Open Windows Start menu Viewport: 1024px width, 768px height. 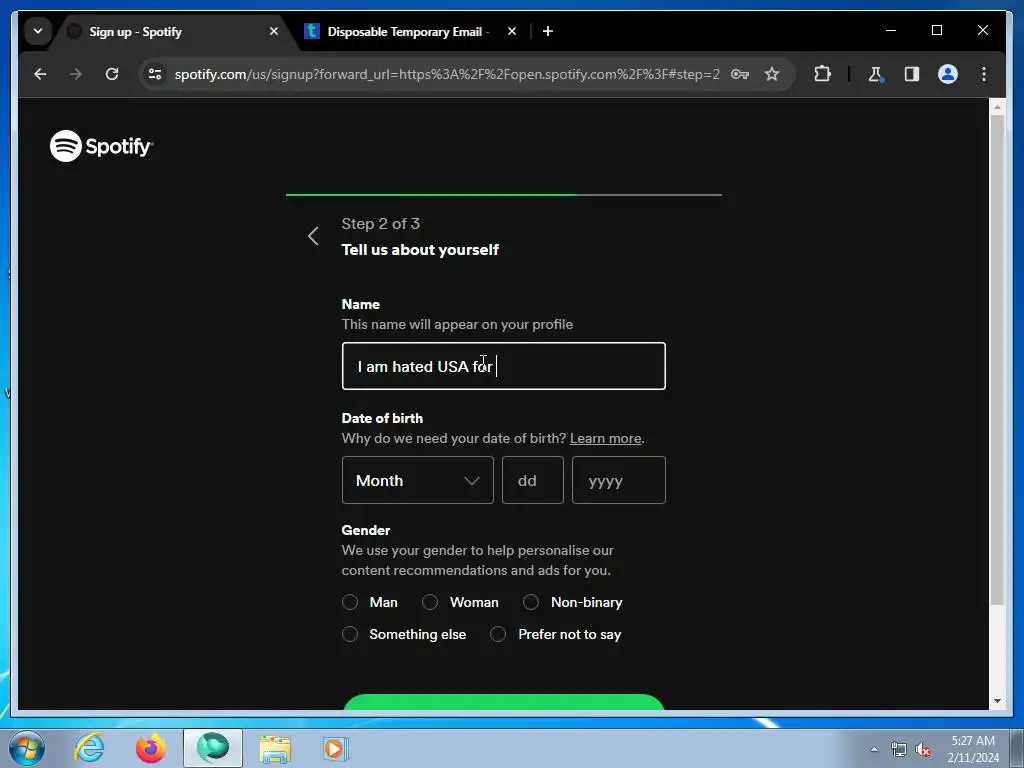pos(26,748)
